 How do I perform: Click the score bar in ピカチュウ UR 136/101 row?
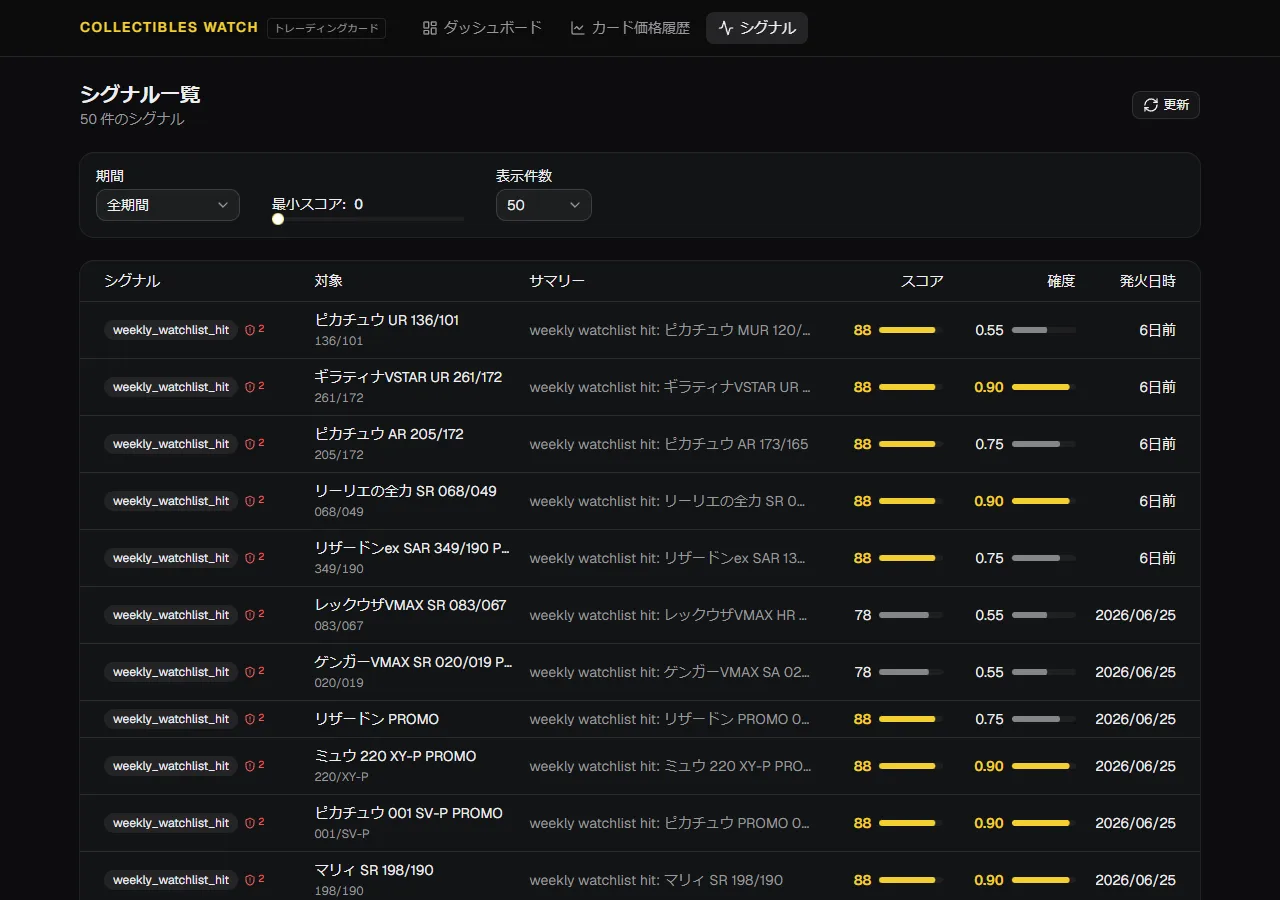pos(910,330)
